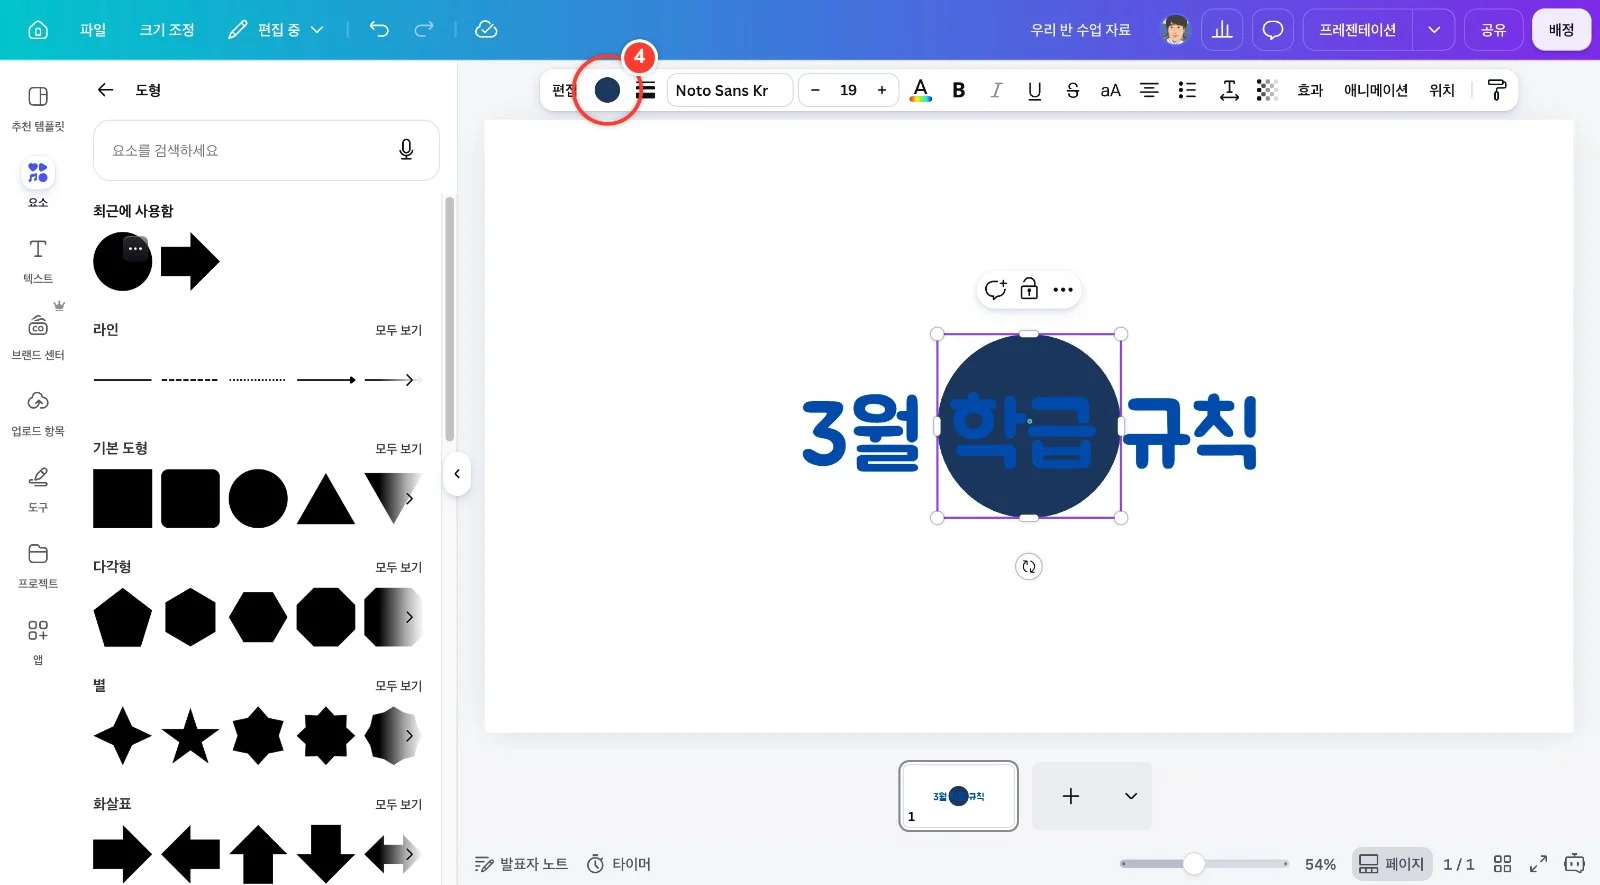Viewport: 1600px width, 885px height.
Task: Go back from the 도형 panel
Action: tap(105, 90)
